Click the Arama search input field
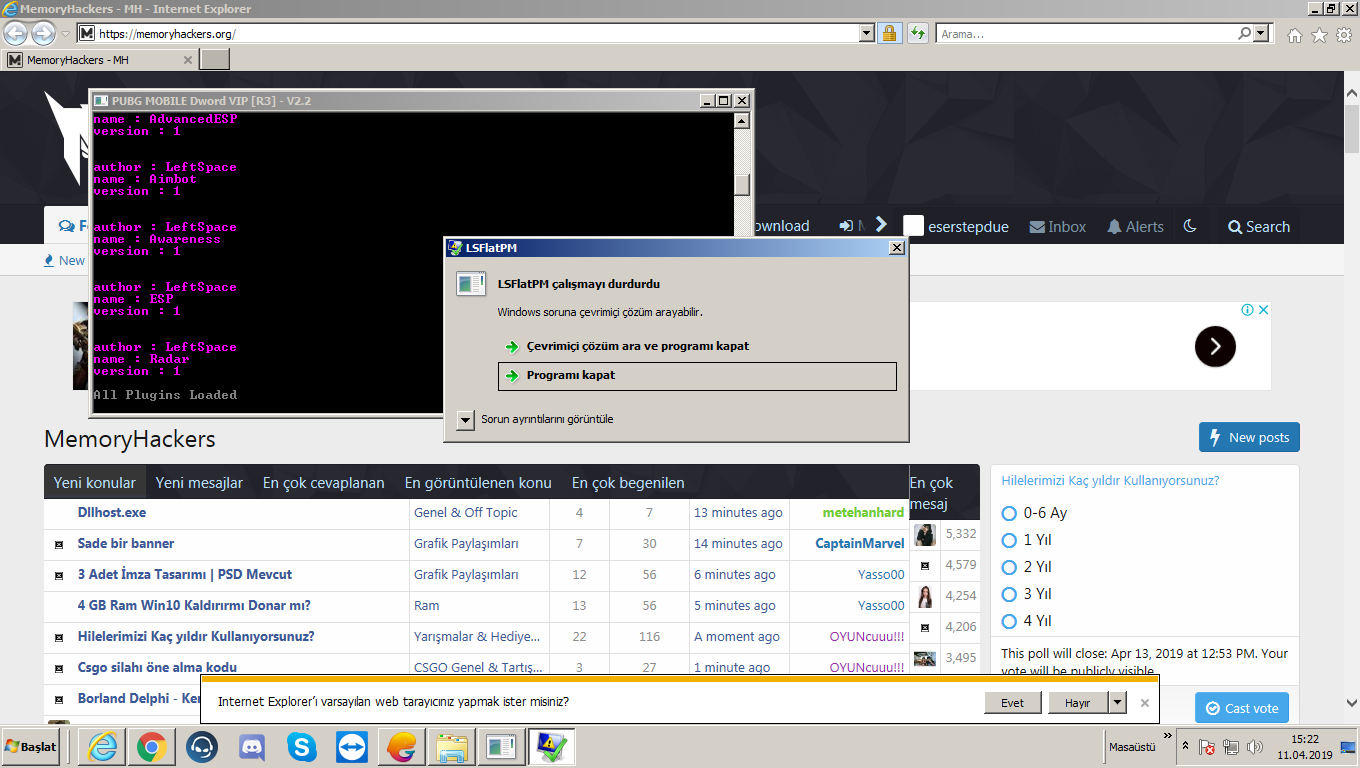Screen dimensions: 1360x768 (x=1087, y=33)
